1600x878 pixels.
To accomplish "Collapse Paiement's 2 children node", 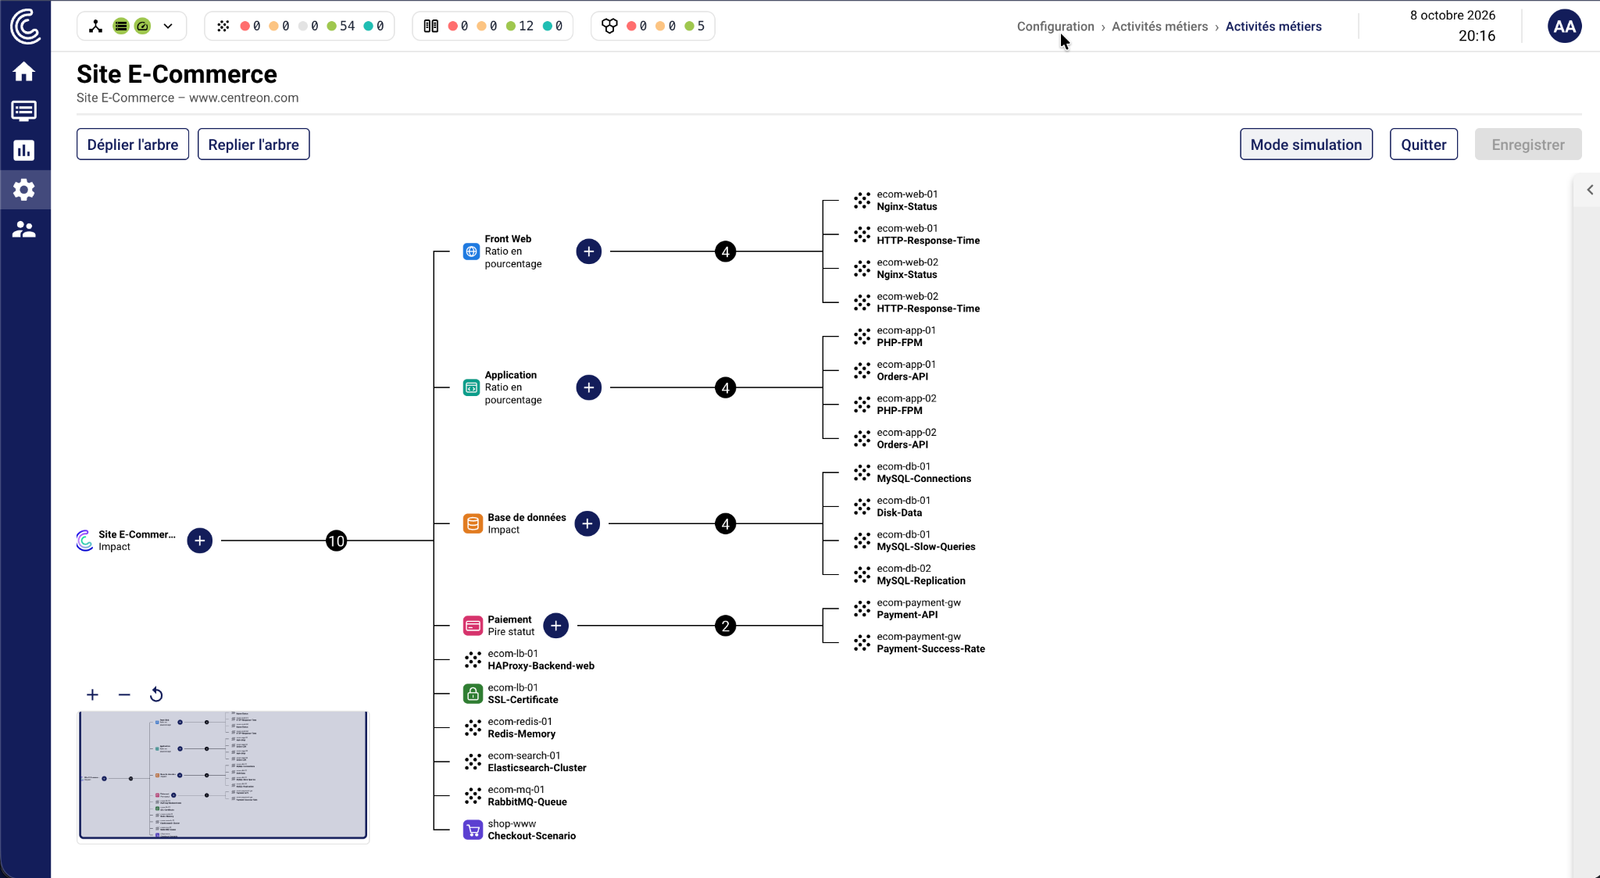I will click(x=726, y=626).
